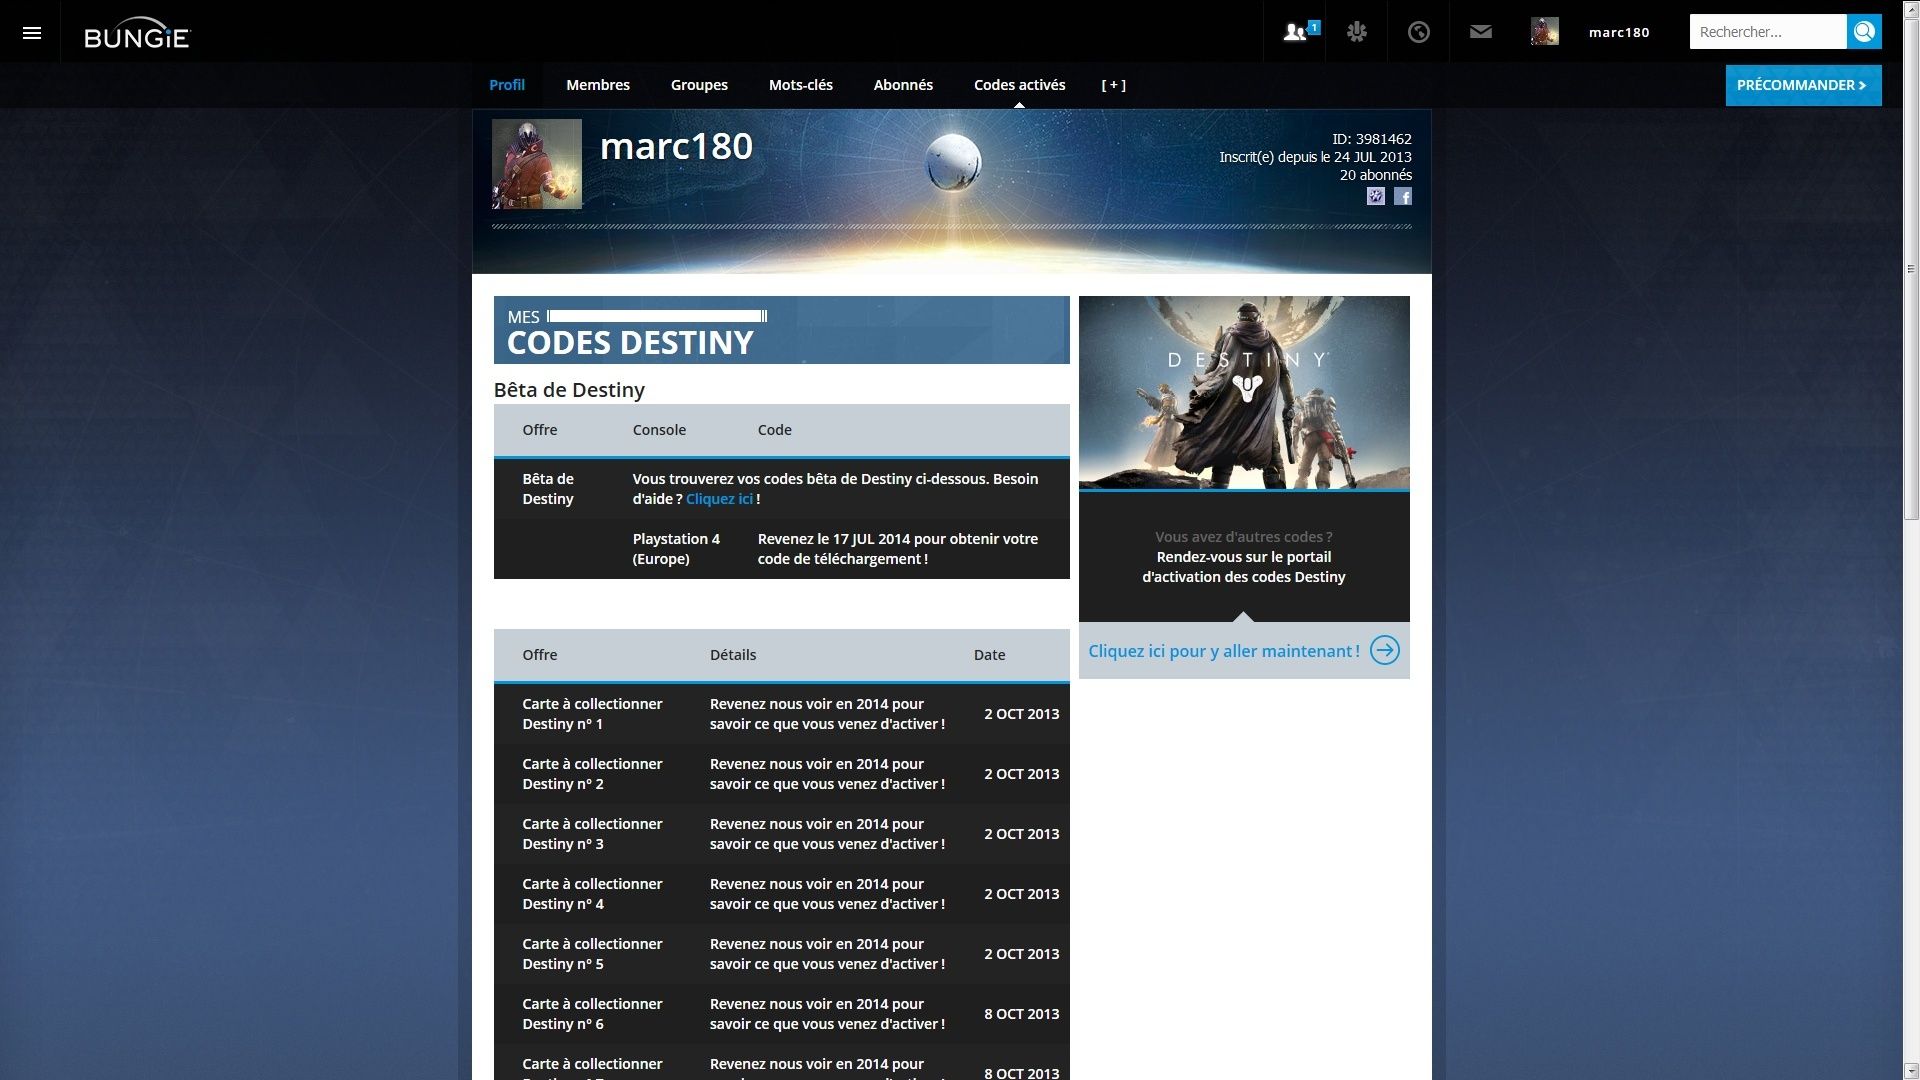Click the Bungie logo
This screenshot has height=1080, width=1920.
tap(137, 33)
